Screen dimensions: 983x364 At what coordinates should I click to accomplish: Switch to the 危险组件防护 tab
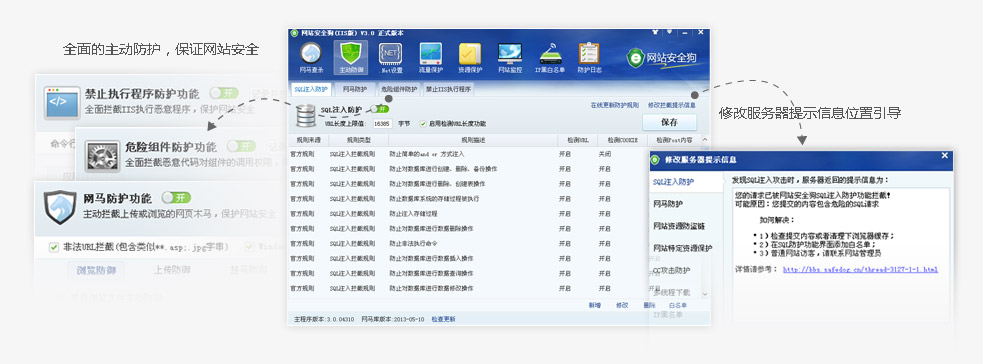point(399,89)
